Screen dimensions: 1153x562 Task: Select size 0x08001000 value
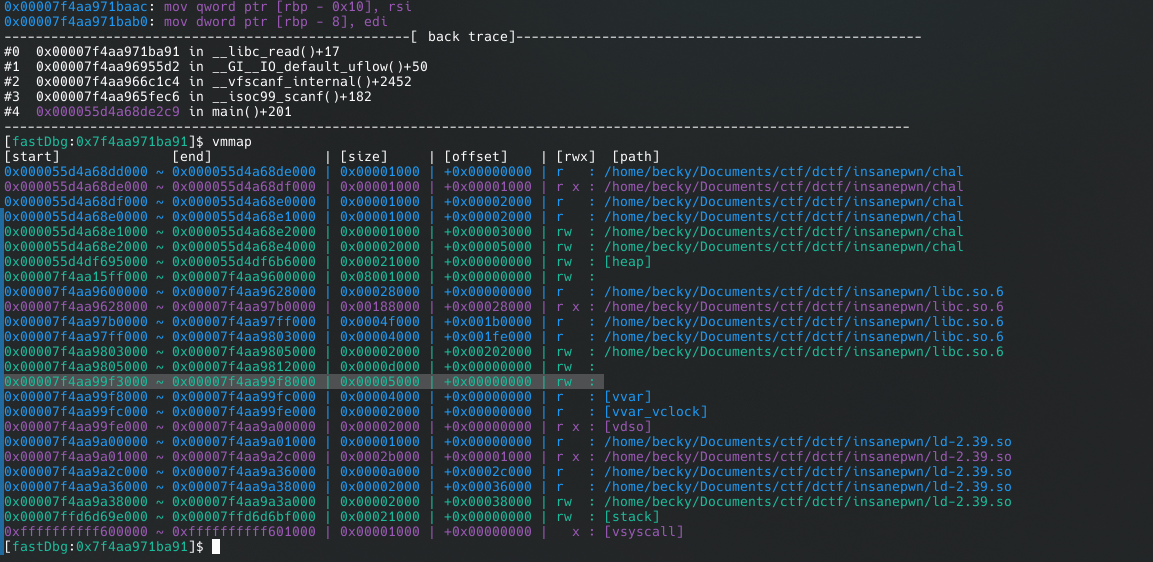tap(379, 277)
